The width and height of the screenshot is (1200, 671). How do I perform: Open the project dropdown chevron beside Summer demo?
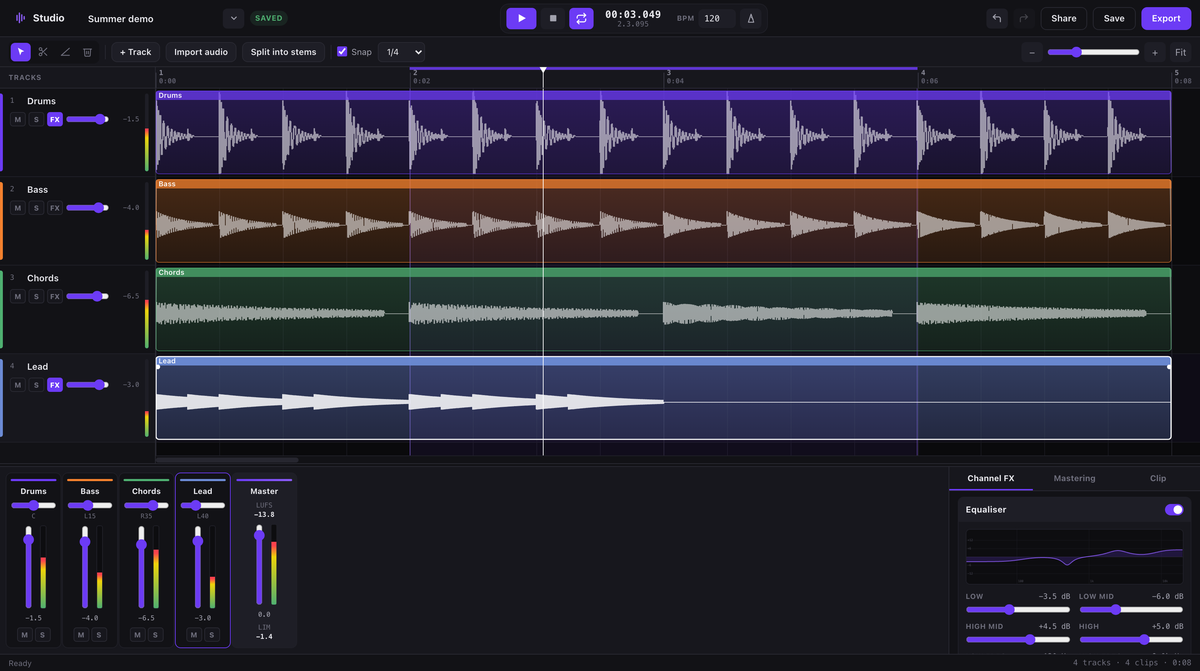[x=233, y=18]
